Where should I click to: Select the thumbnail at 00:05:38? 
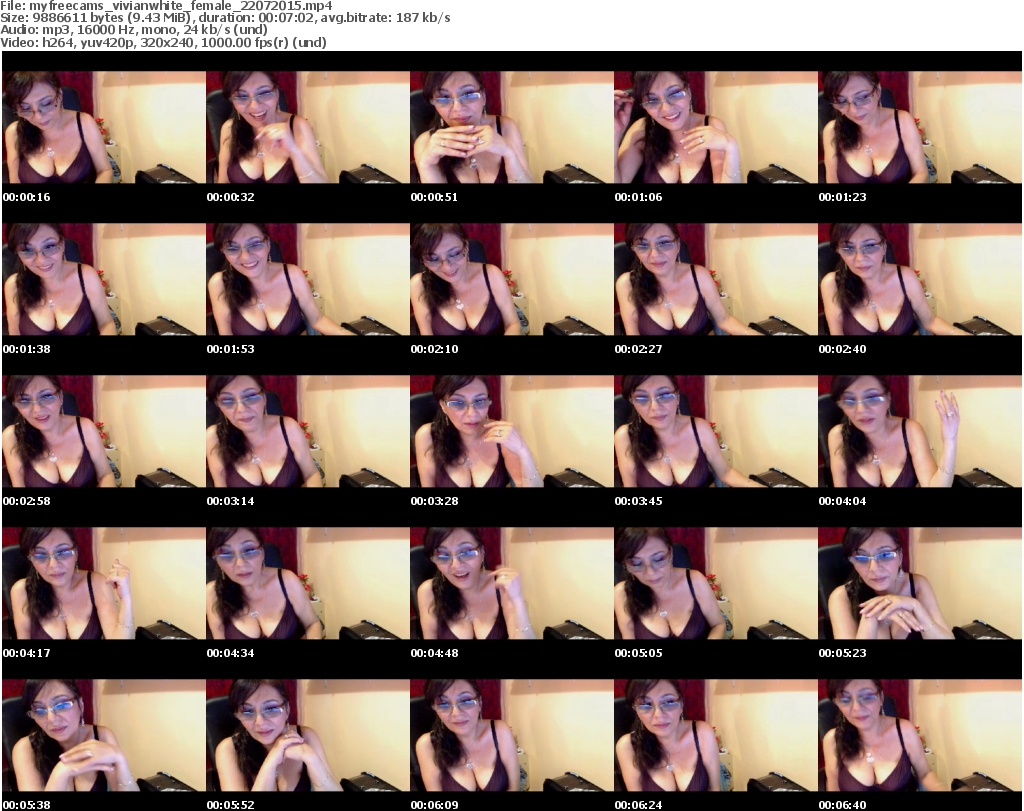pos(104,736)
